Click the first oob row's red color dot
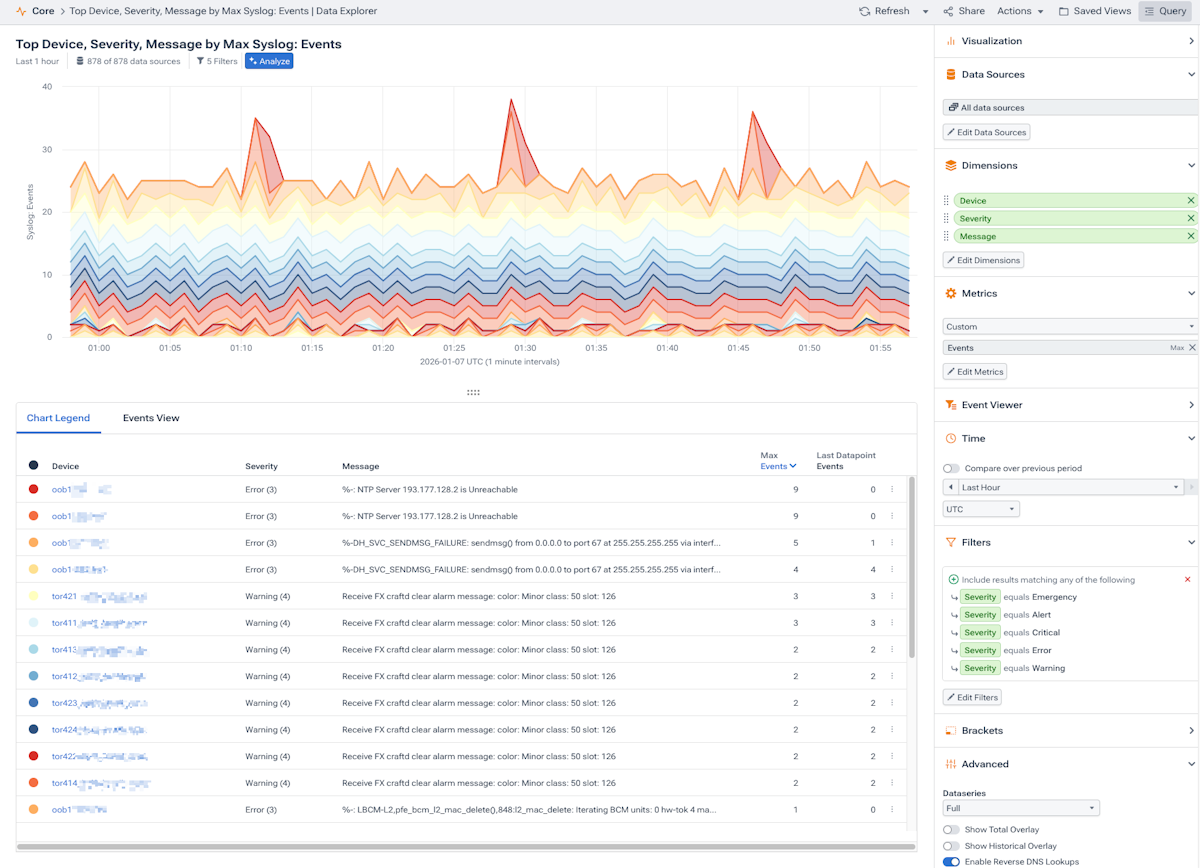The image size is (1200, 868). (33, 490)
